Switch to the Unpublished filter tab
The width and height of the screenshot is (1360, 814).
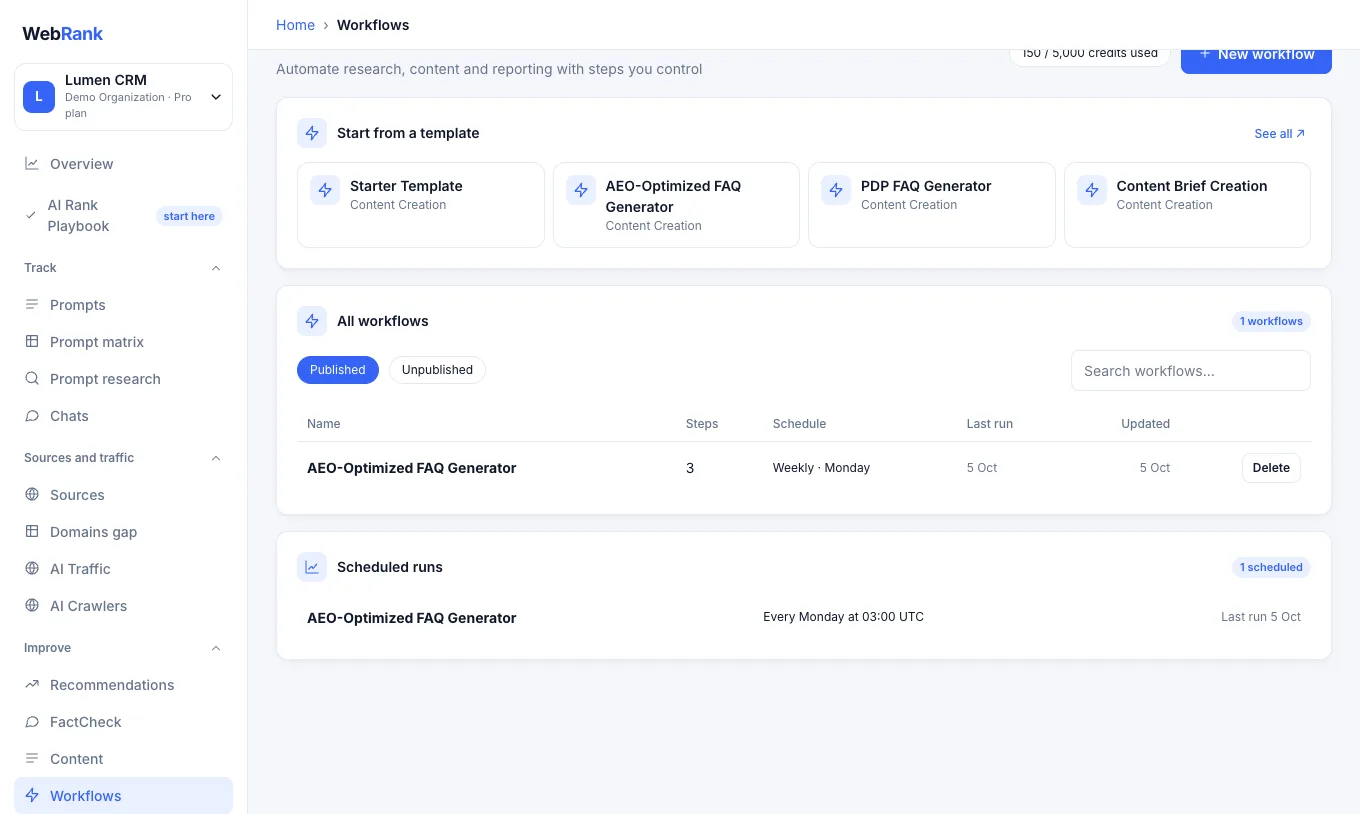pyautogui.click(x=437, y=370)
